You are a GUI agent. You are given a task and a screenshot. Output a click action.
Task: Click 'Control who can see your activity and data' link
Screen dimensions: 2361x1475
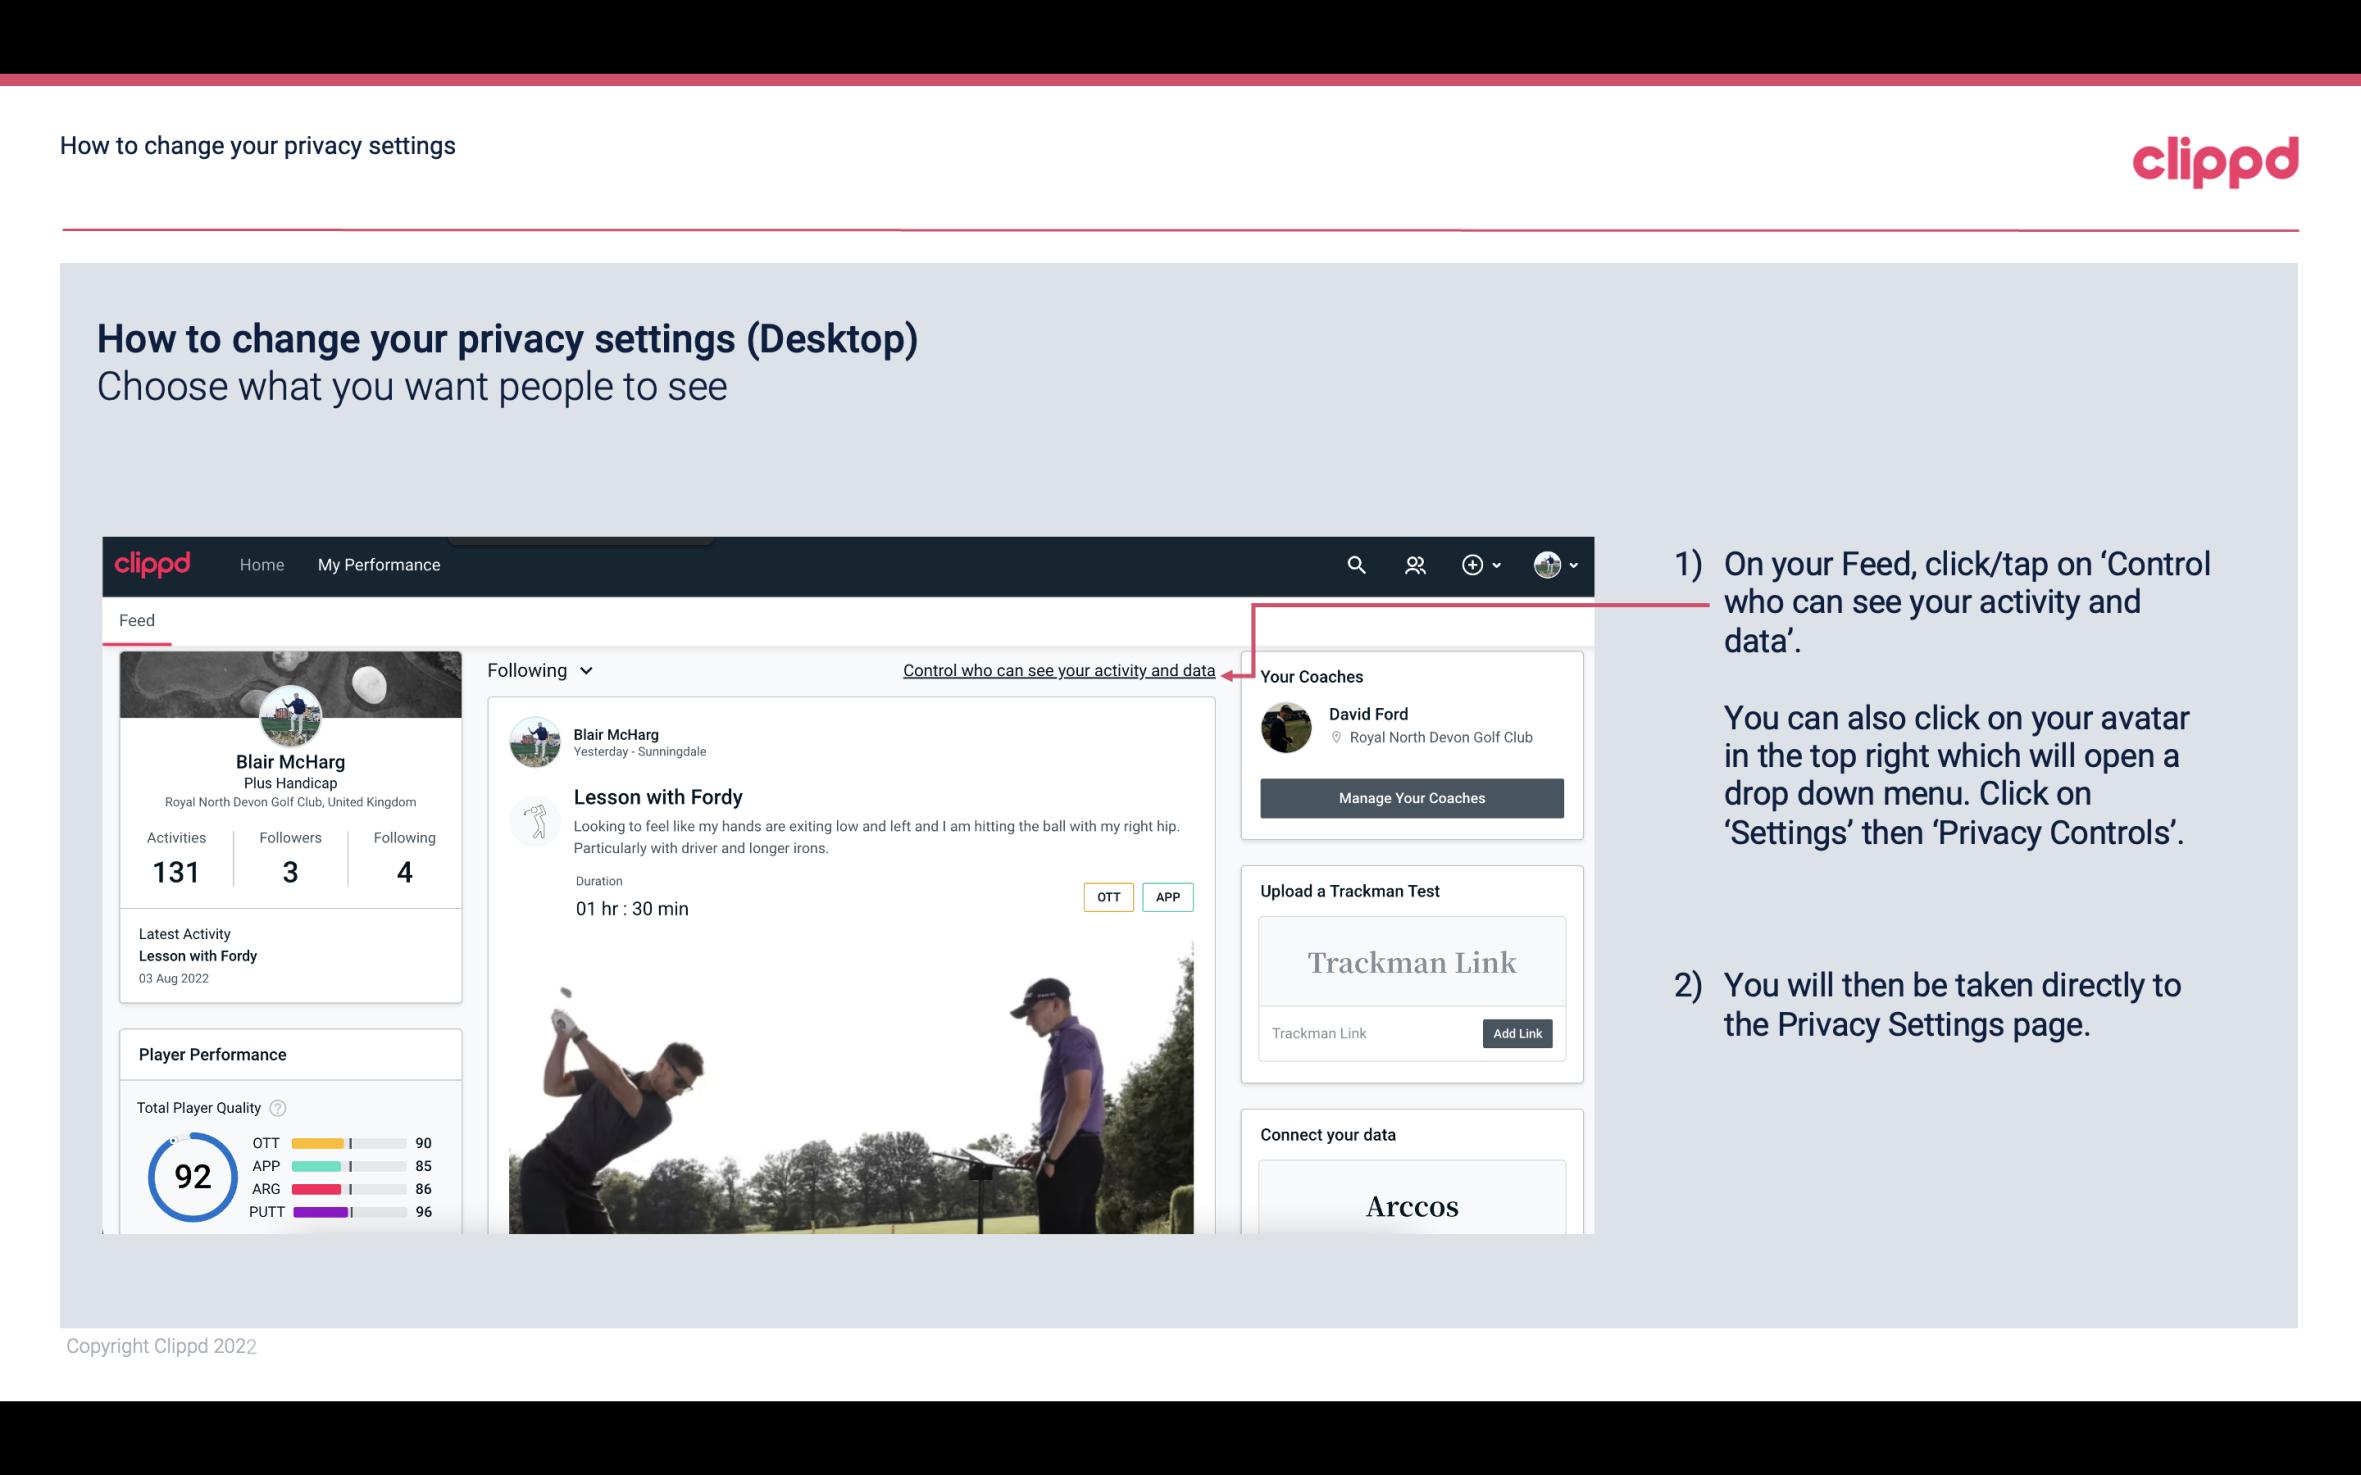(x=1058, y=670)
